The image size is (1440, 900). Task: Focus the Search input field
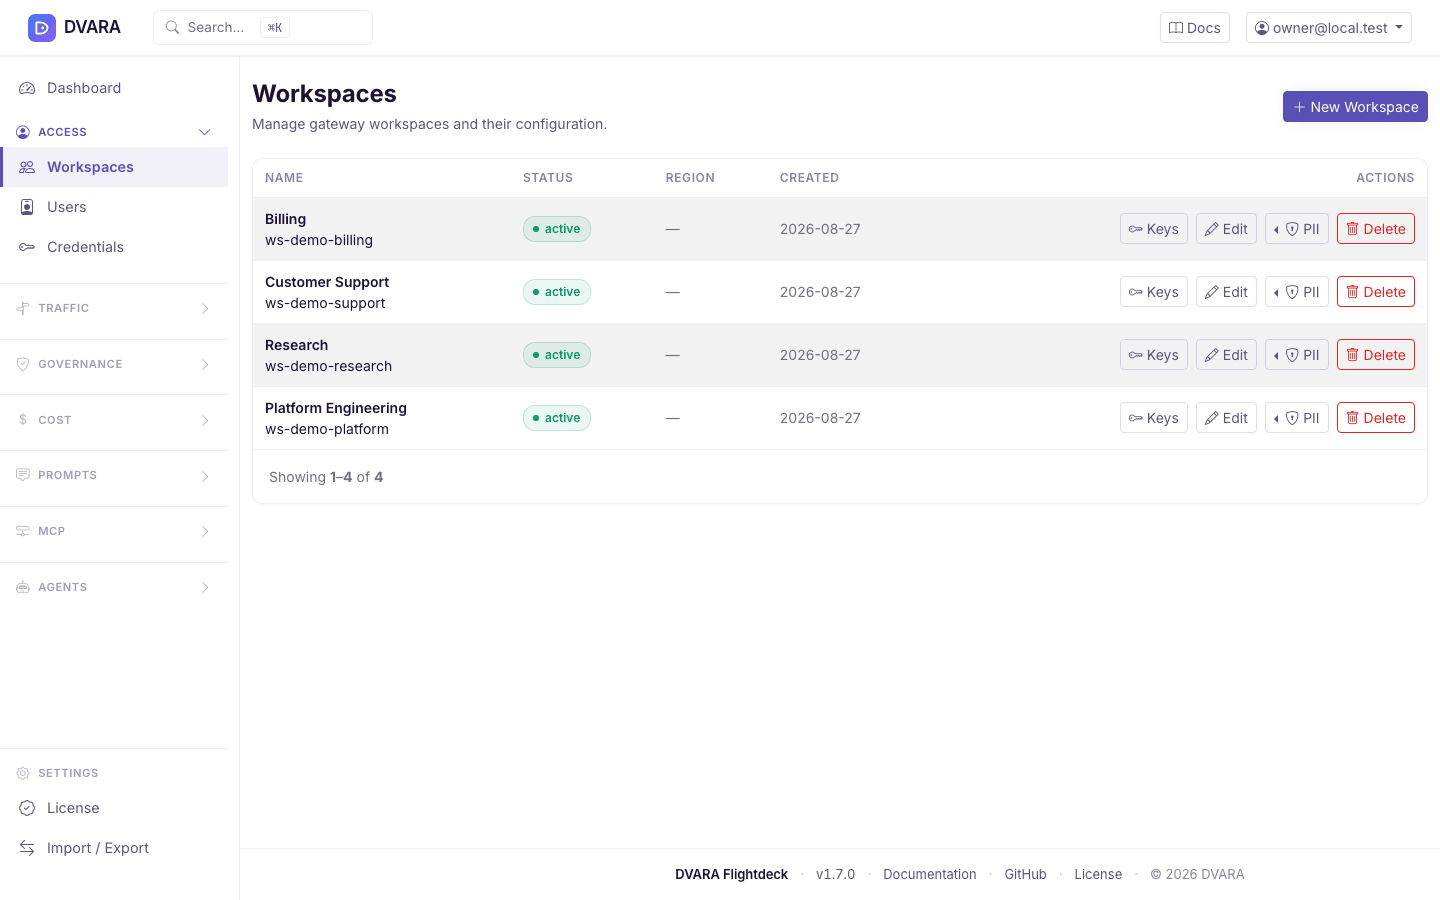[x=263, y=28]
